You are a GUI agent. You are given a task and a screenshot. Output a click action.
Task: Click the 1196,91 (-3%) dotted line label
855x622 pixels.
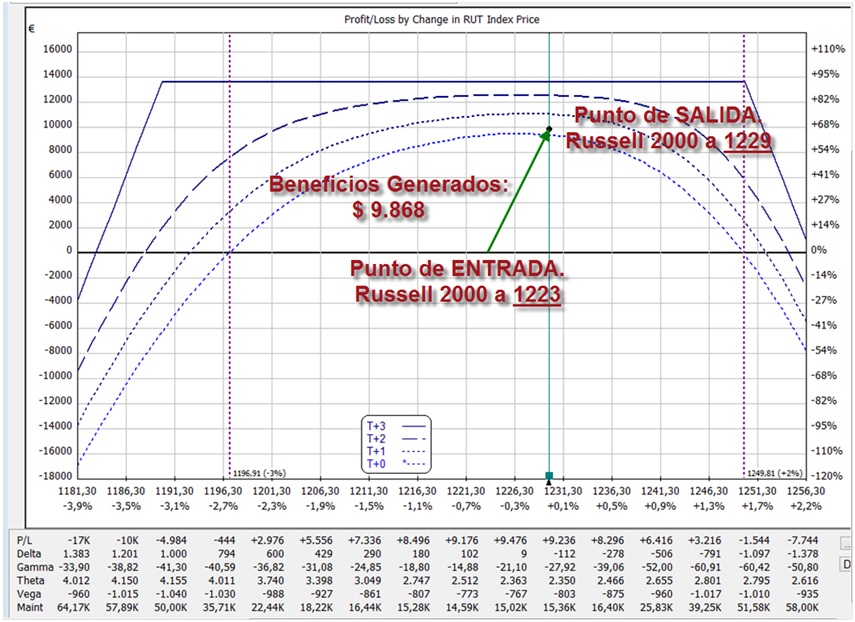(259, 473)
